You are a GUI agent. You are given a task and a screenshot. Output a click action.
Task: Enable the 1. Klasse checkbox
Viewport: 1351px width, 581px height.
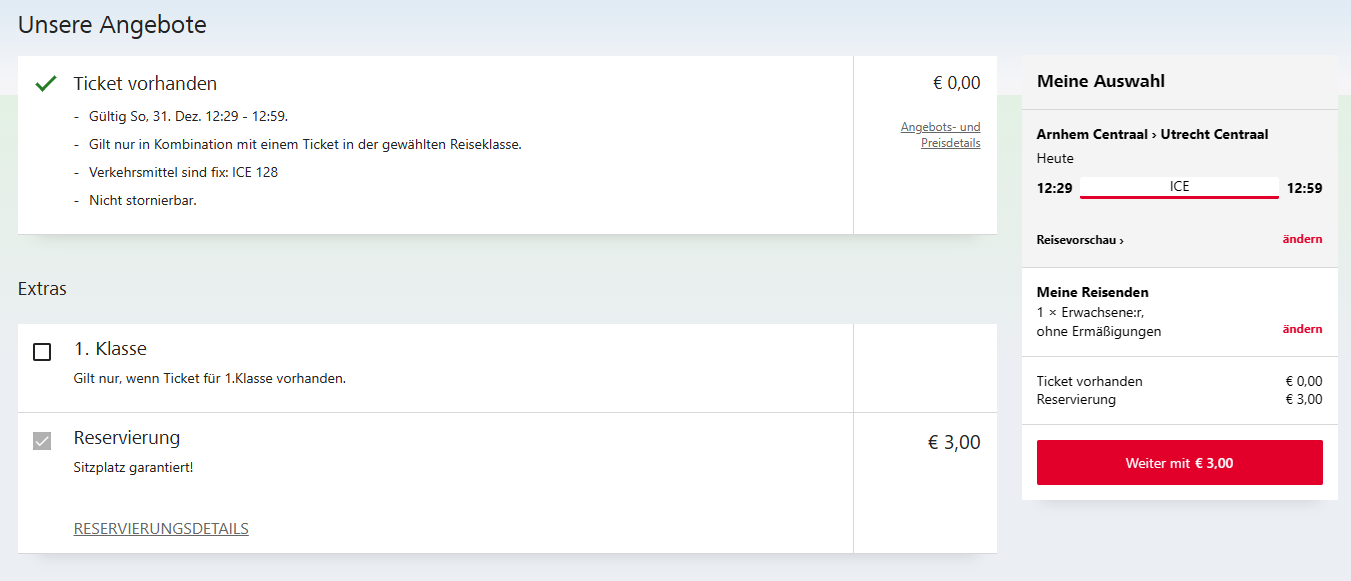pos(42,352)
